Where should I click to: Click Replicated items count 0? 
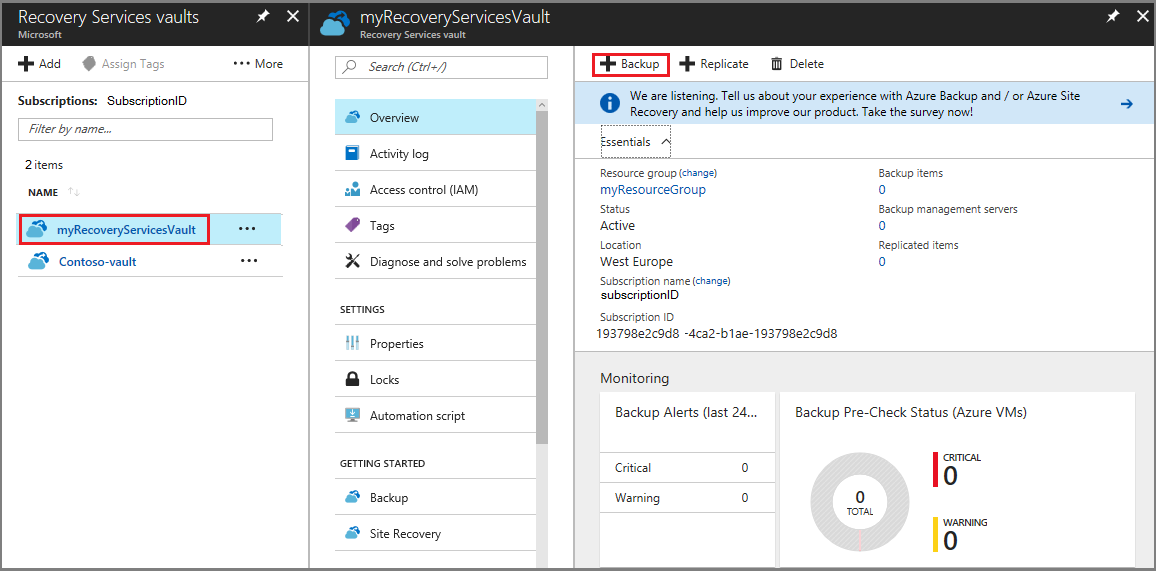click(882, 262)
